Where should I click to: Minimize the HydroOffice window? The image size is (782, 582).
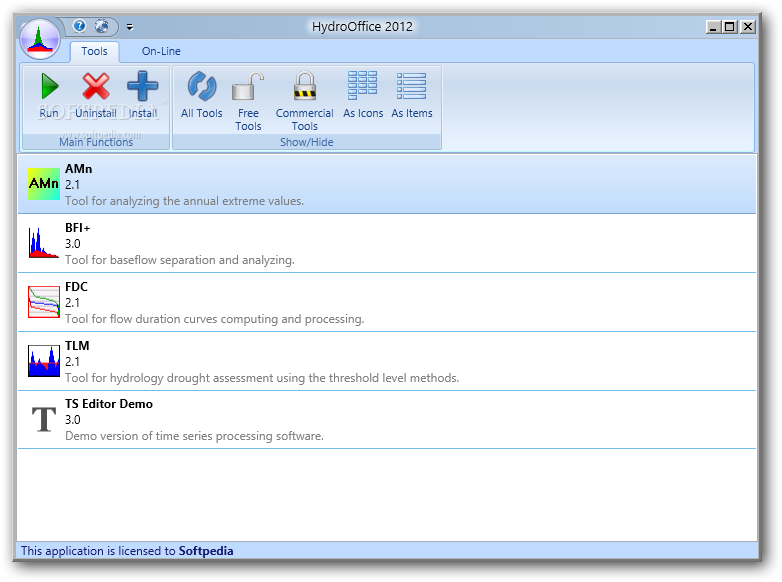click(x=713, y=27)
